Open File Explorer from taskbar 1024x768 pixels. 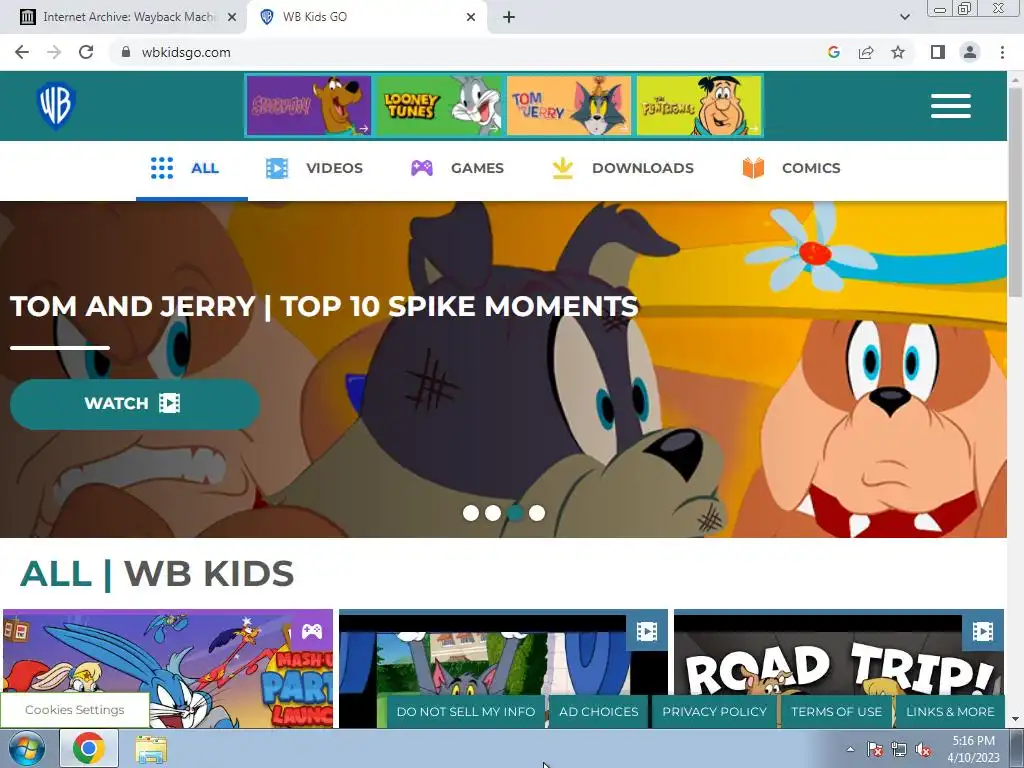151,750
